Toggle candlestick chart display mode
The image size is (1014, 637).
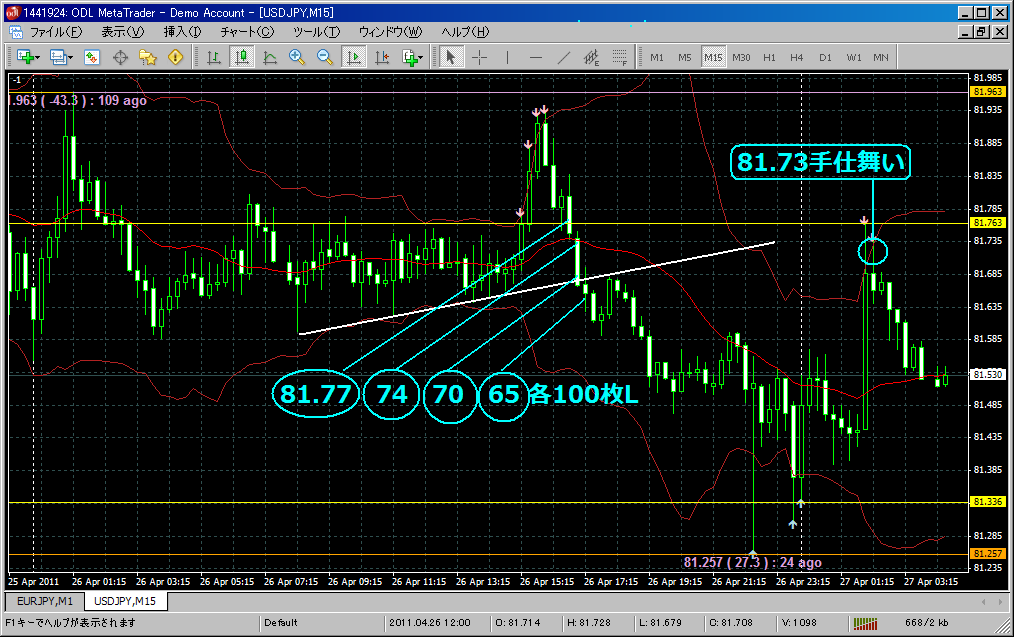[x=241, y=57]
